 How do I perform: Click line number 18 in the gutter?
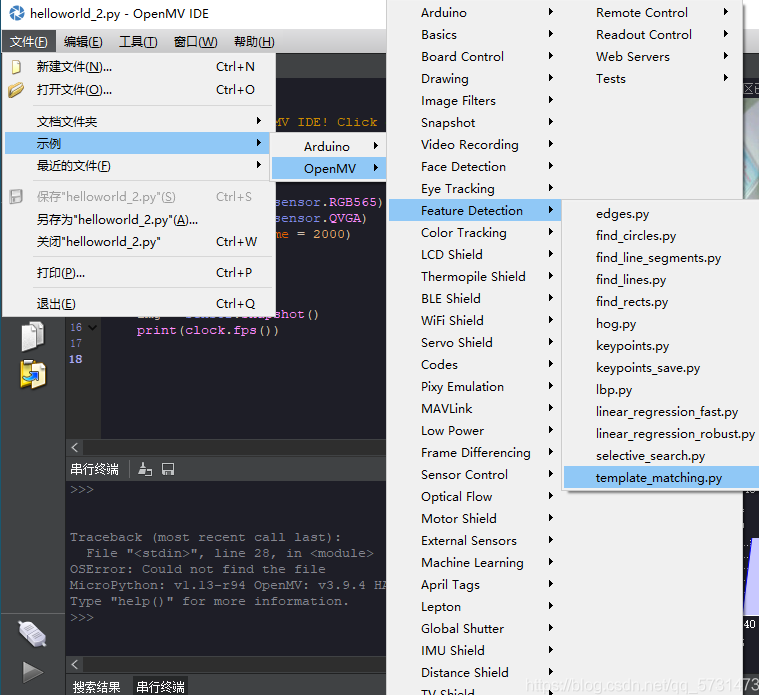(76, 359)
